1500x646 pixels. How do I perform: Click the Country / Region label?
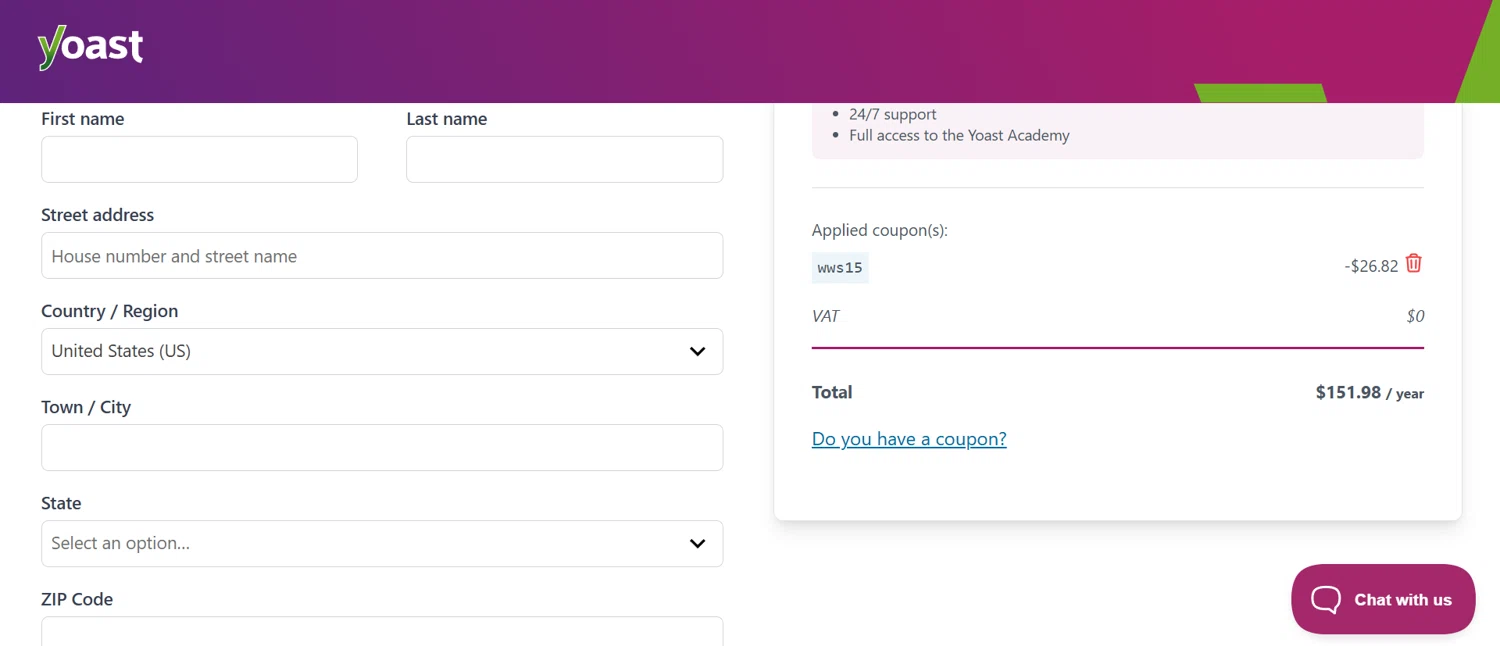(x=110, y=311)
